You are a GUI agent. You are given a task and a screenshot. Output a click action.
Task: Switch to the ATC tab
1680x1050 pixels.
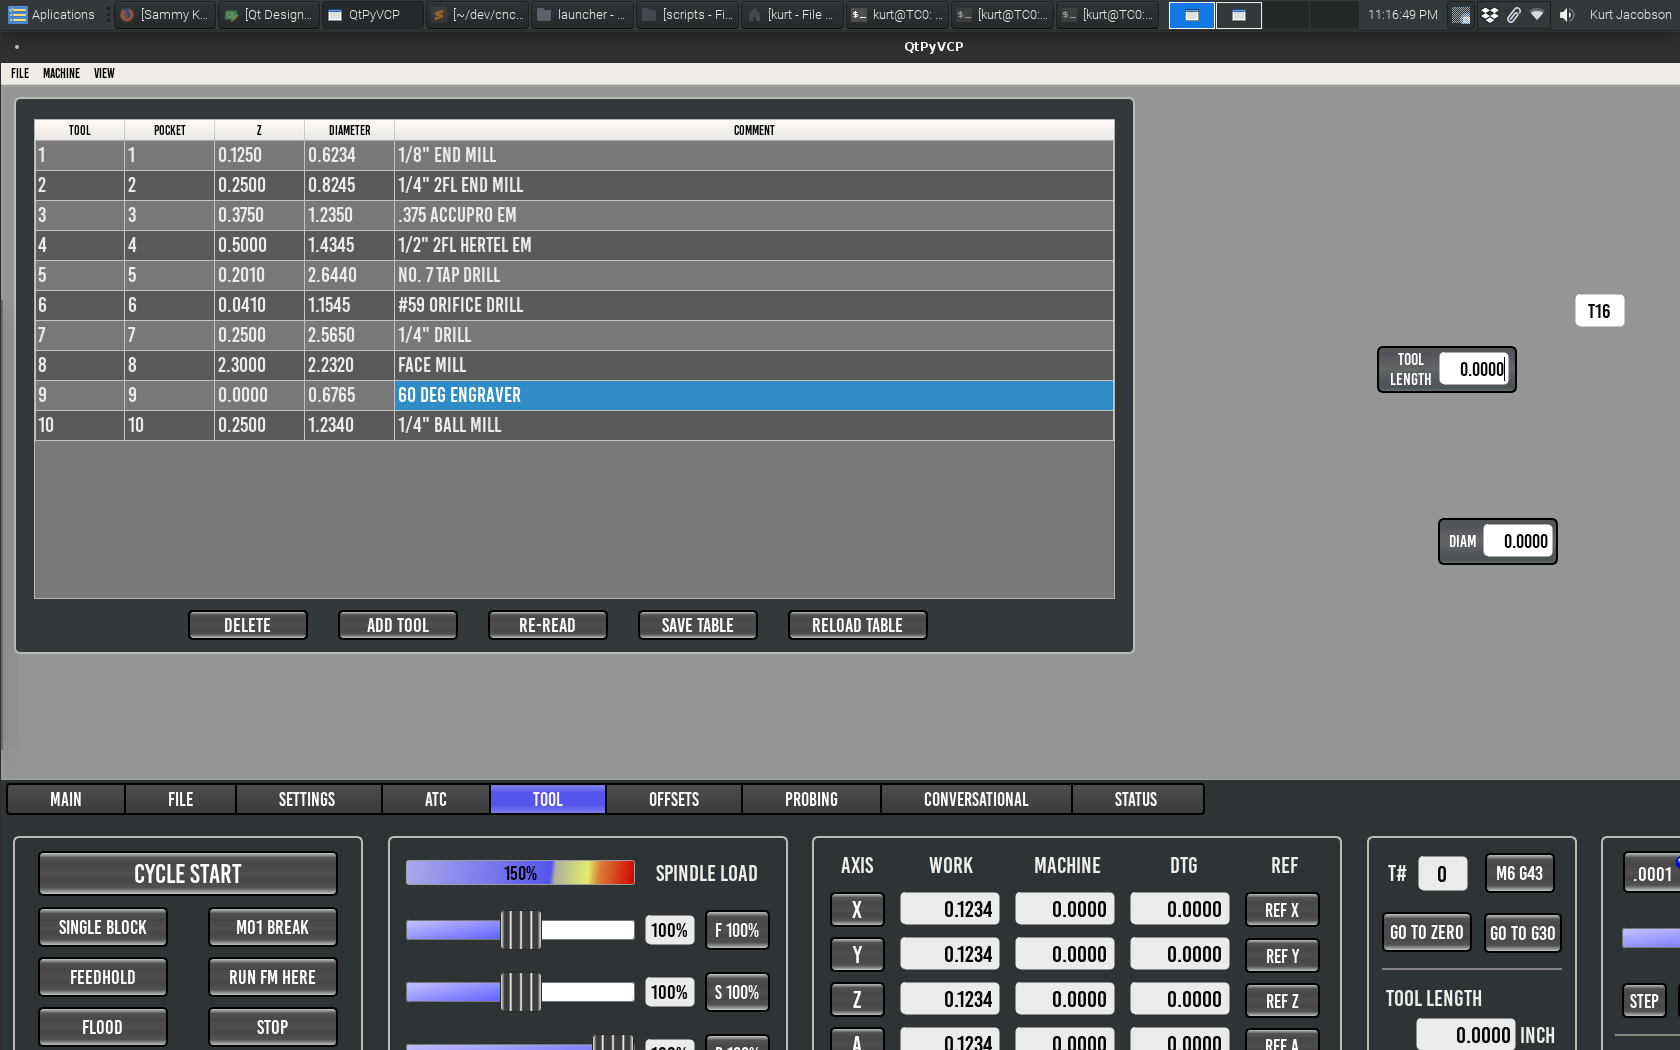click(436, 799)
